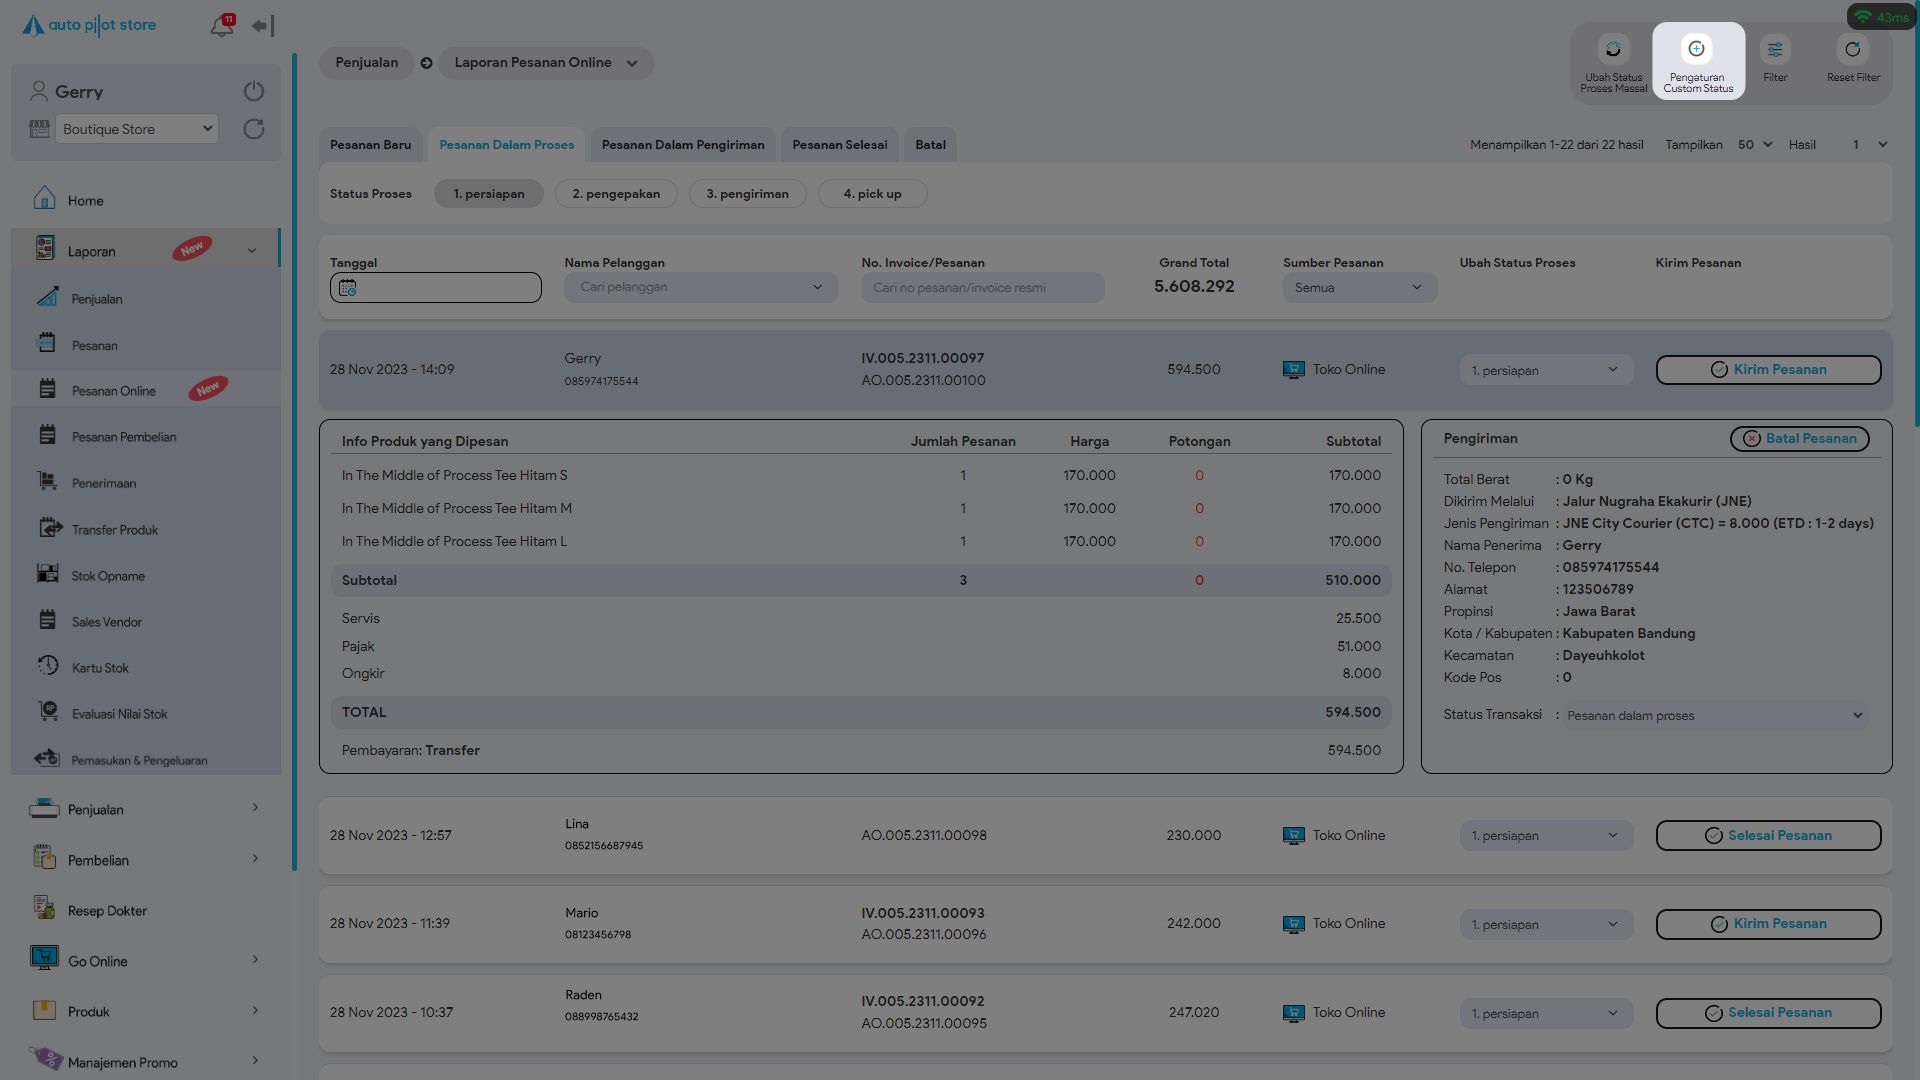Select the 4. pick up status filter

coord(872,194)
